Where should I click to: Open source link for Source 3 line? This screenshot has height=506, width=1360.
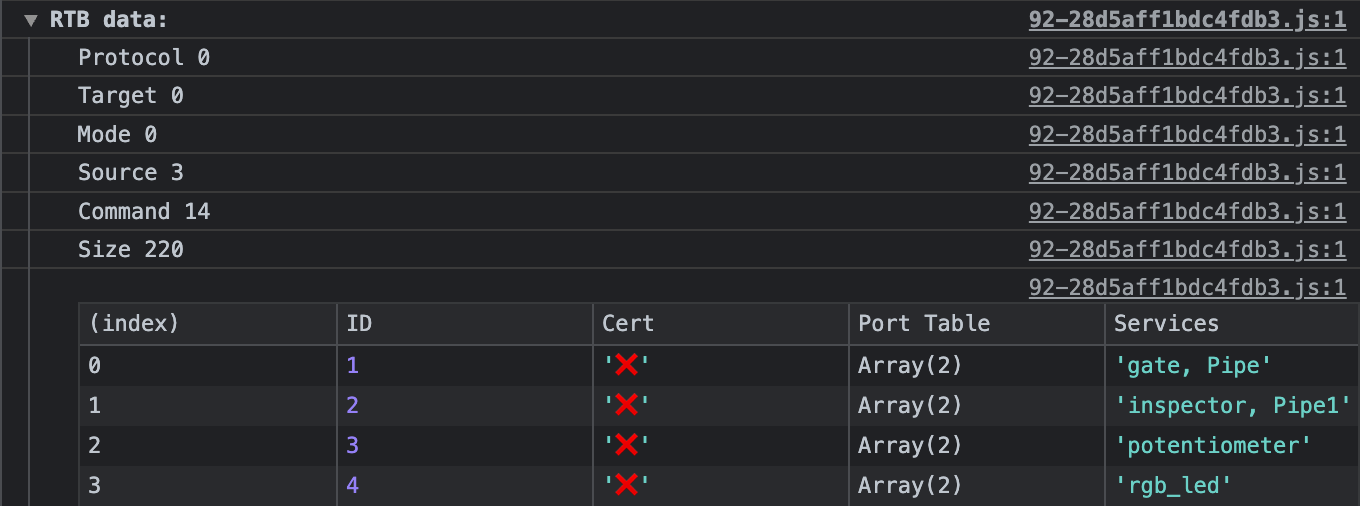pyautogui.click(x=1187, y=173)
